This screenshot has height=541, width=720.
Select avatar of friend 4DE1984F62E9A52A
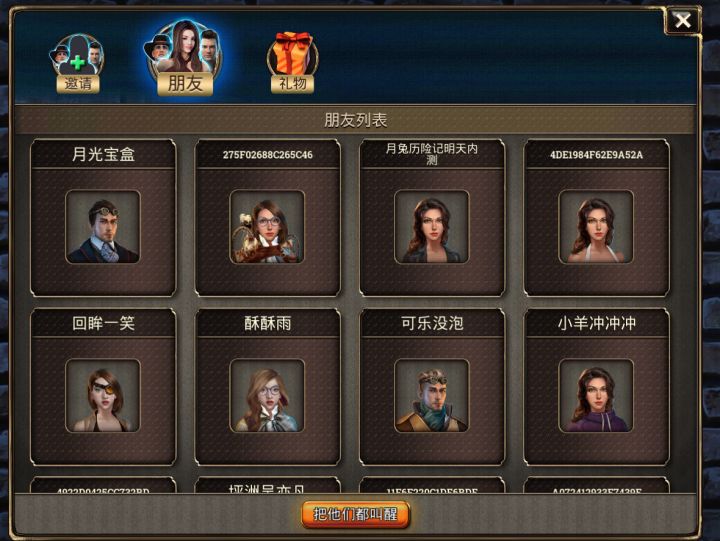tap(596, 227)
